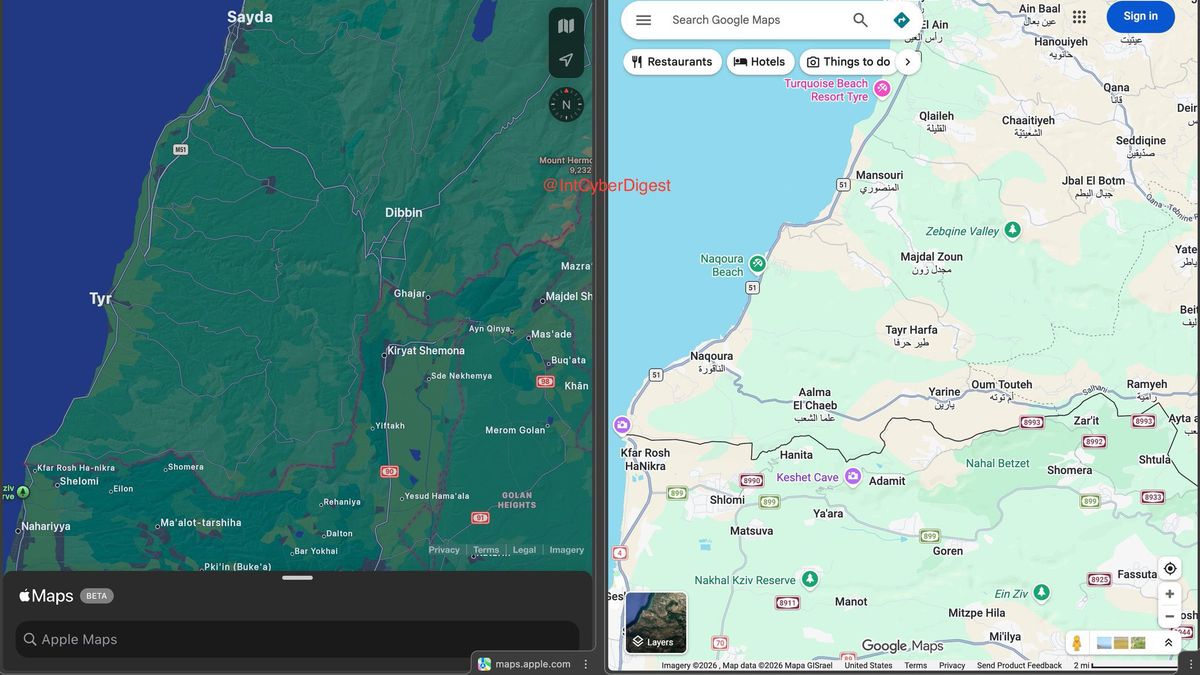Click the Keshet Cave marker icon
The height and width of the screenshot is (675, 1200).
coord(852,476)
